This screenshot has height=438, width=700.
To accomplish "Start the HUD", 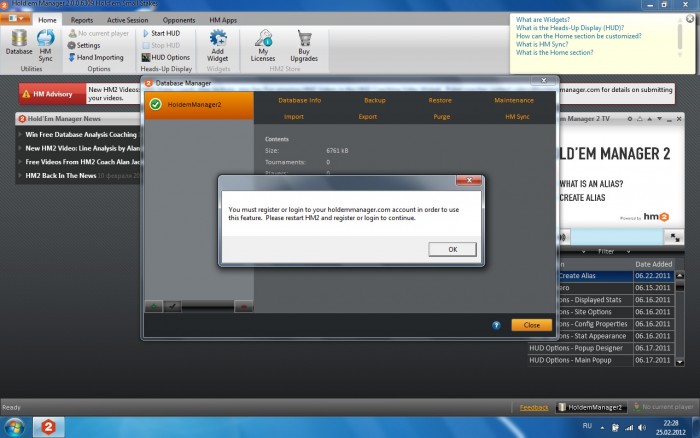I will click(161, 33).
